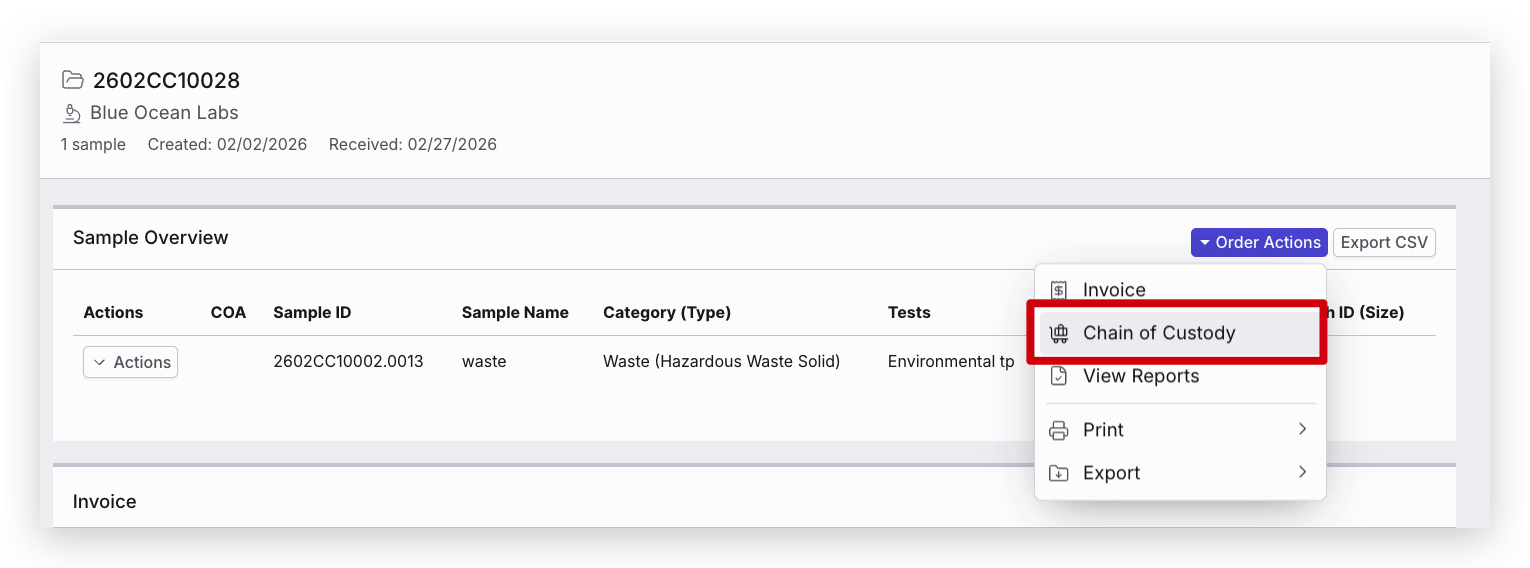Select Invoice from the Order Actions menu
The height and width of the screenshot is (568, 1530).
click(x=1114, y=290)
